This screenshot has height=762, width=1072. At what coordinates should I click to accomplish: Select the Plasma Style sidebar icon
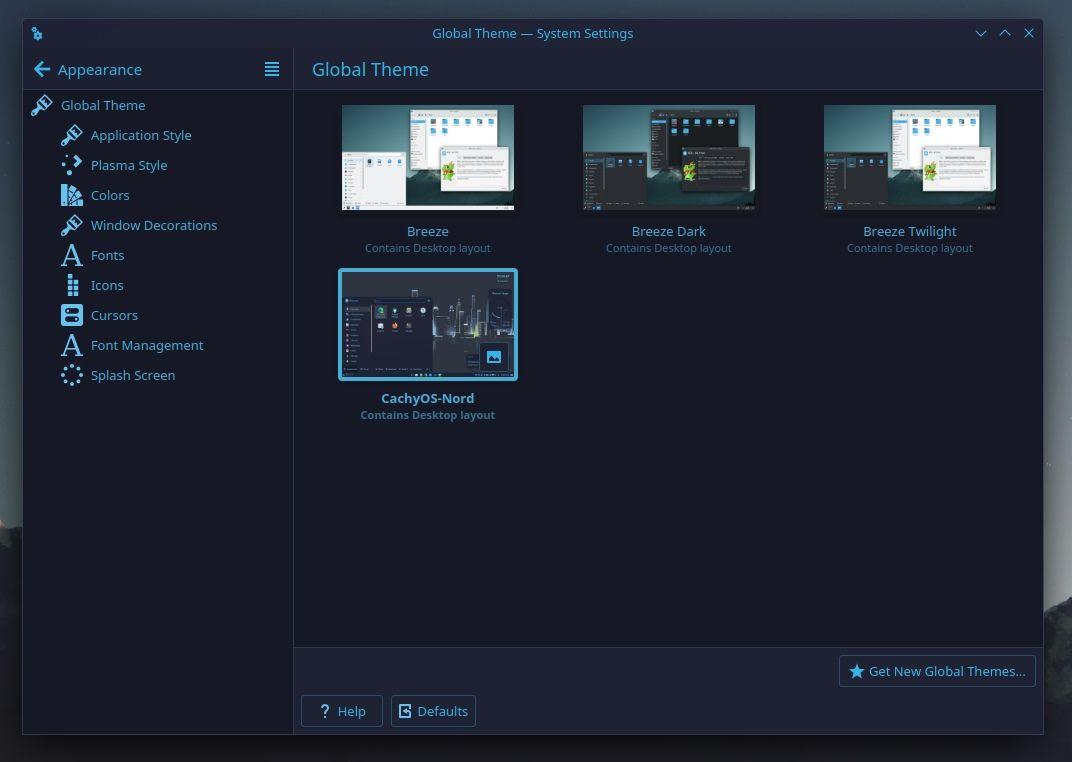click(x=72, y=165)
